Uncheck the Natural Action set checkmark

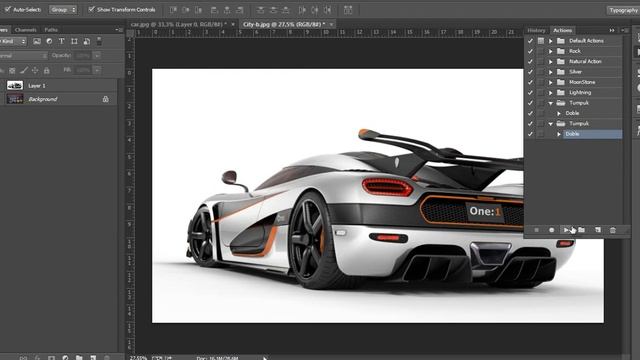coord(530,62)
